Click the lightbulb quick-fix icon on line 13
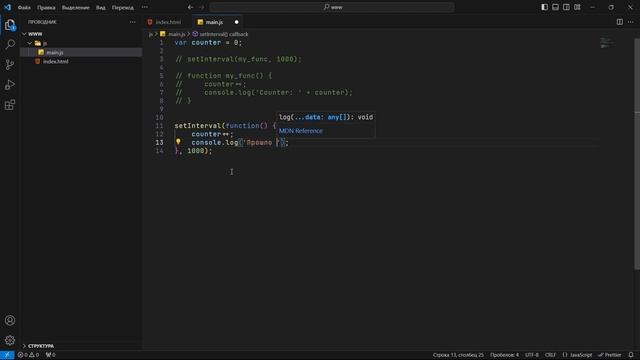This screenshot has width=640, height=360. point(178,142)
